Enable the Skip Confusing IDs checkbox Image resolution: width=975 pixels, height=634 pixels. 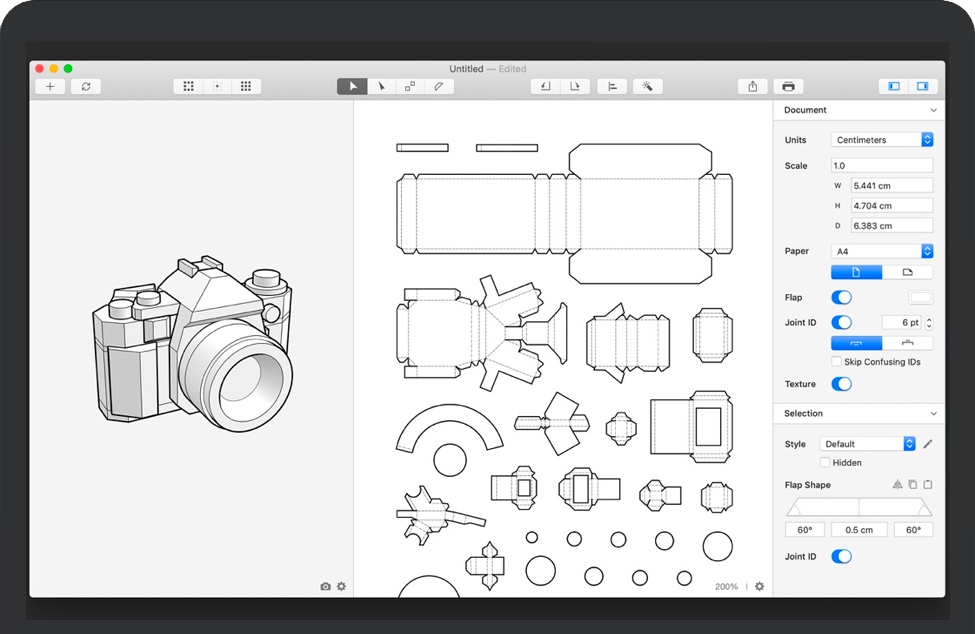pyautogui.click(x=836, y=362)
